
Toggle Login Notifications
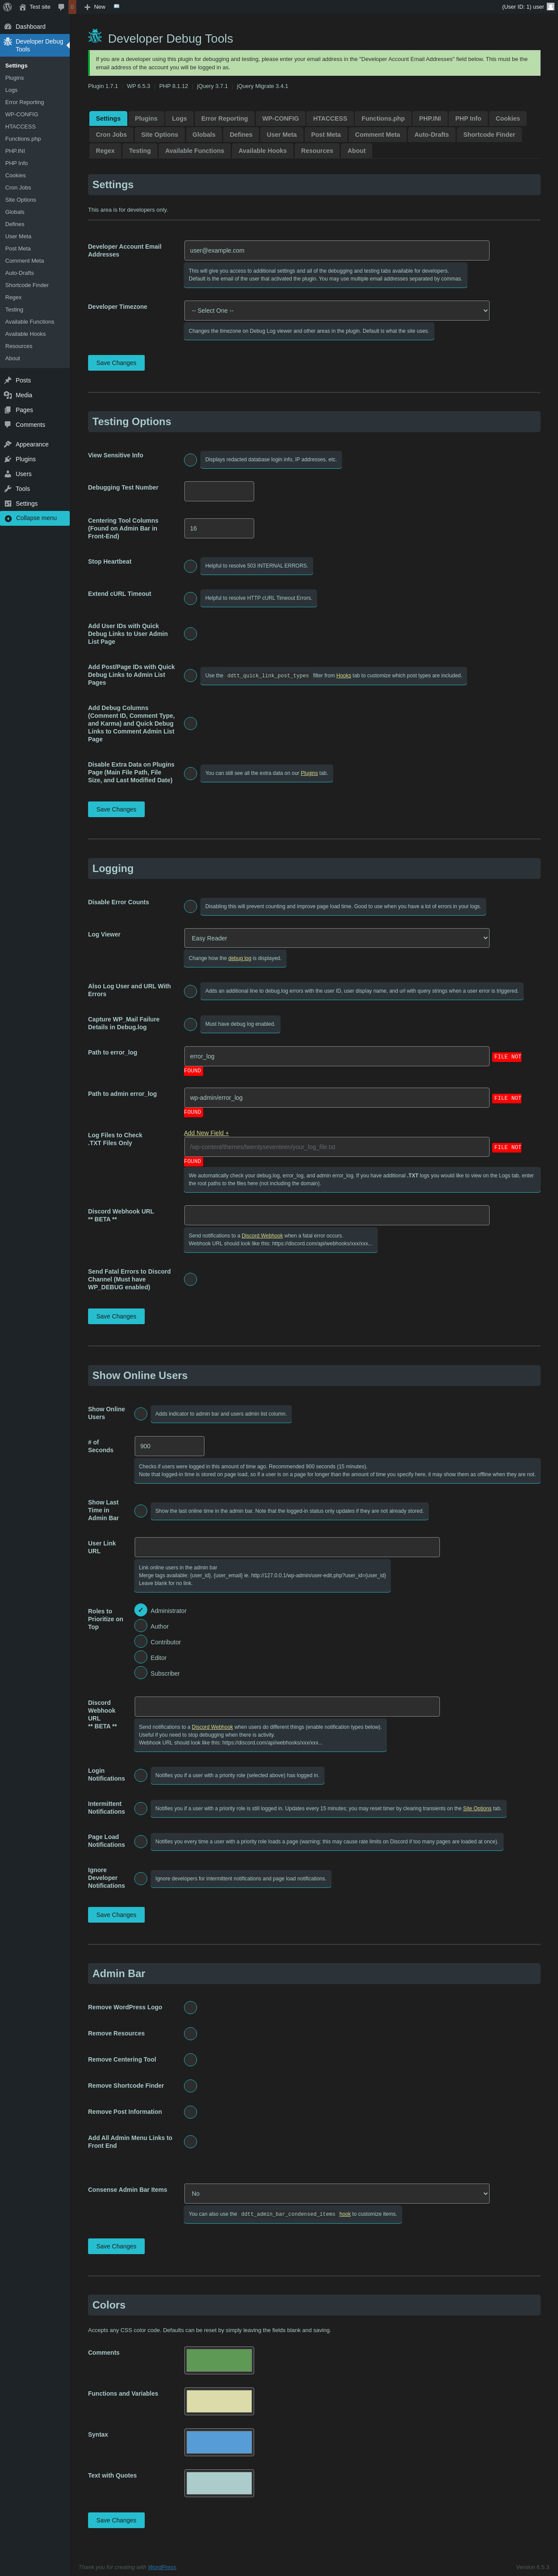(141, 1775)
